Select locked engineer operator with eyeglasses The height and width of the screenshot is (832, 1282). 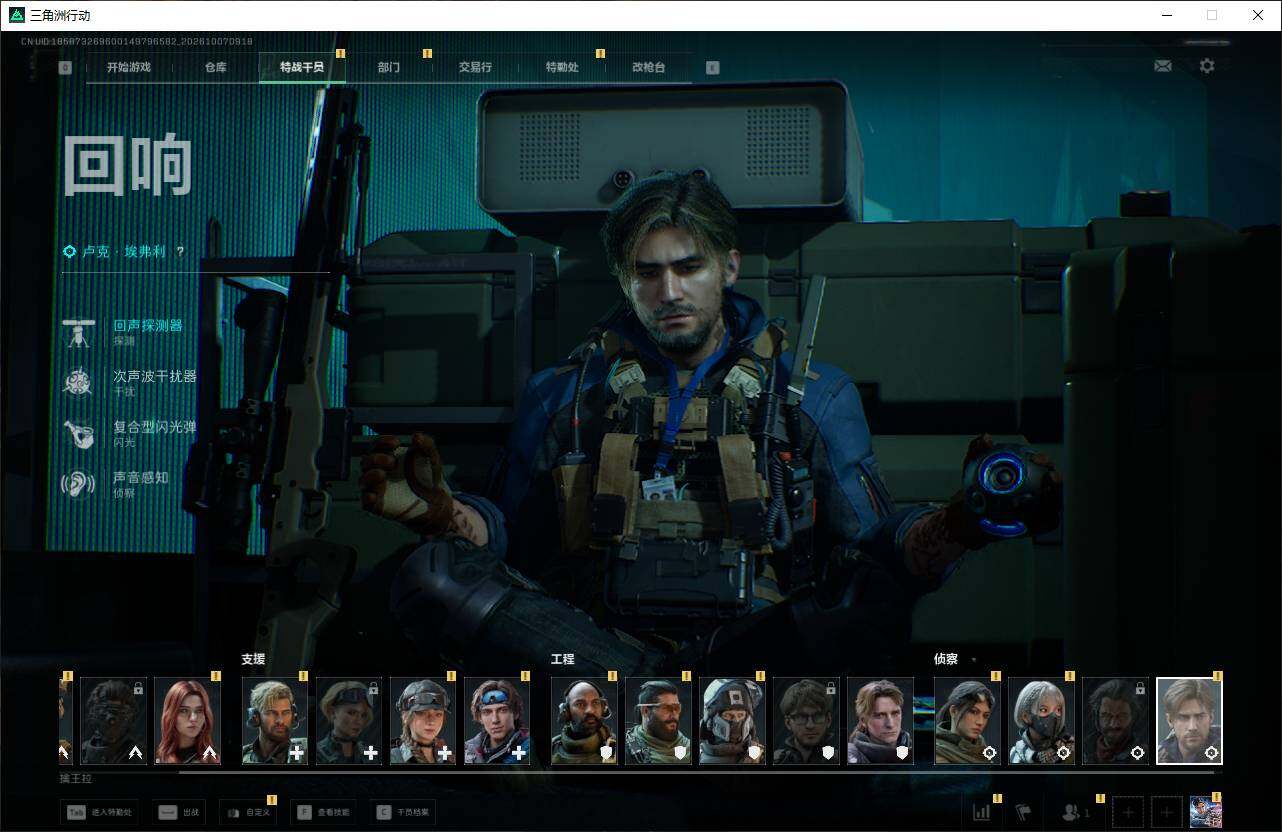(807, 721)
